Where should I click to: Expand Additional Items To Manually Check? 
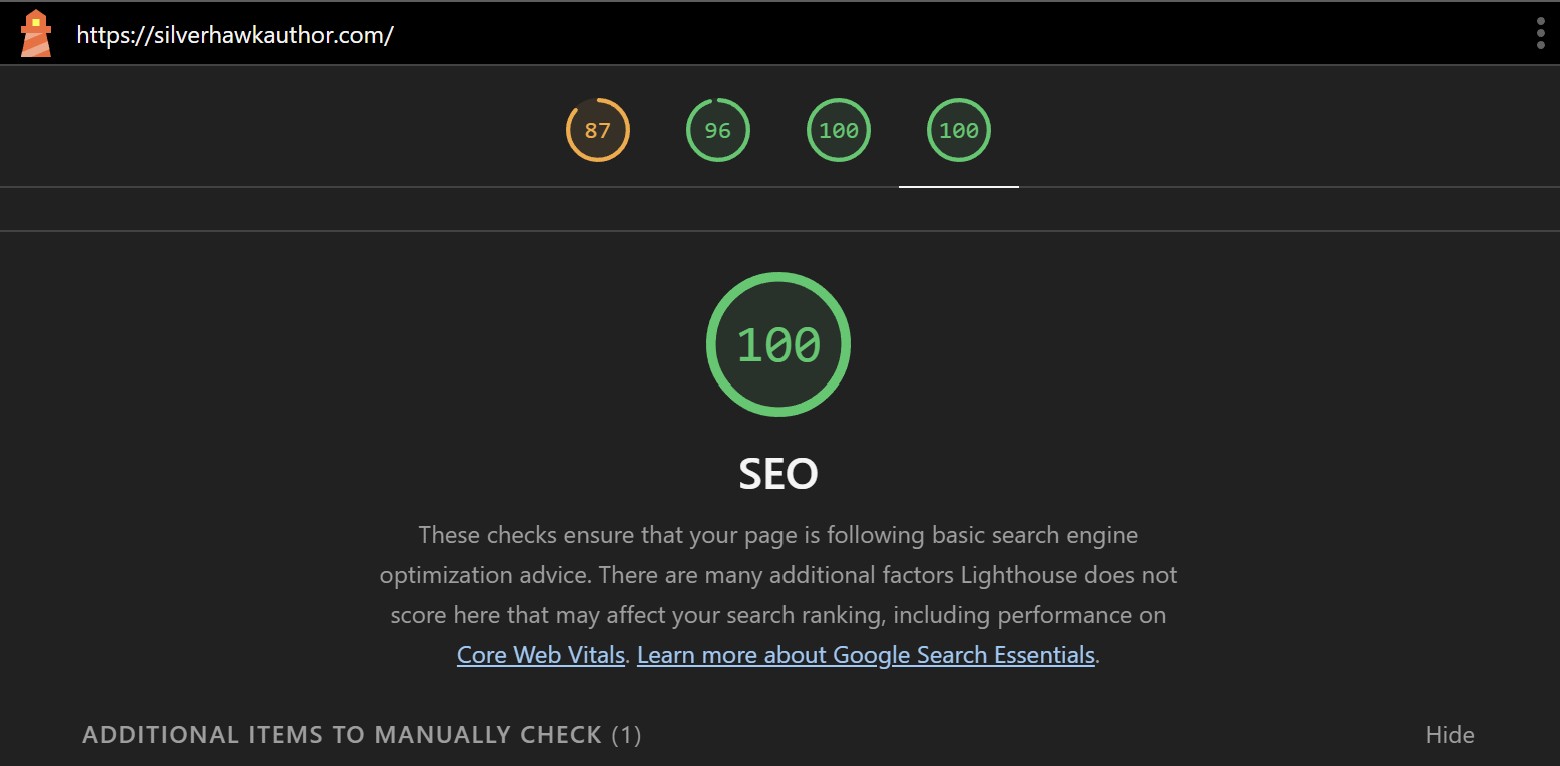click(360, 734)
